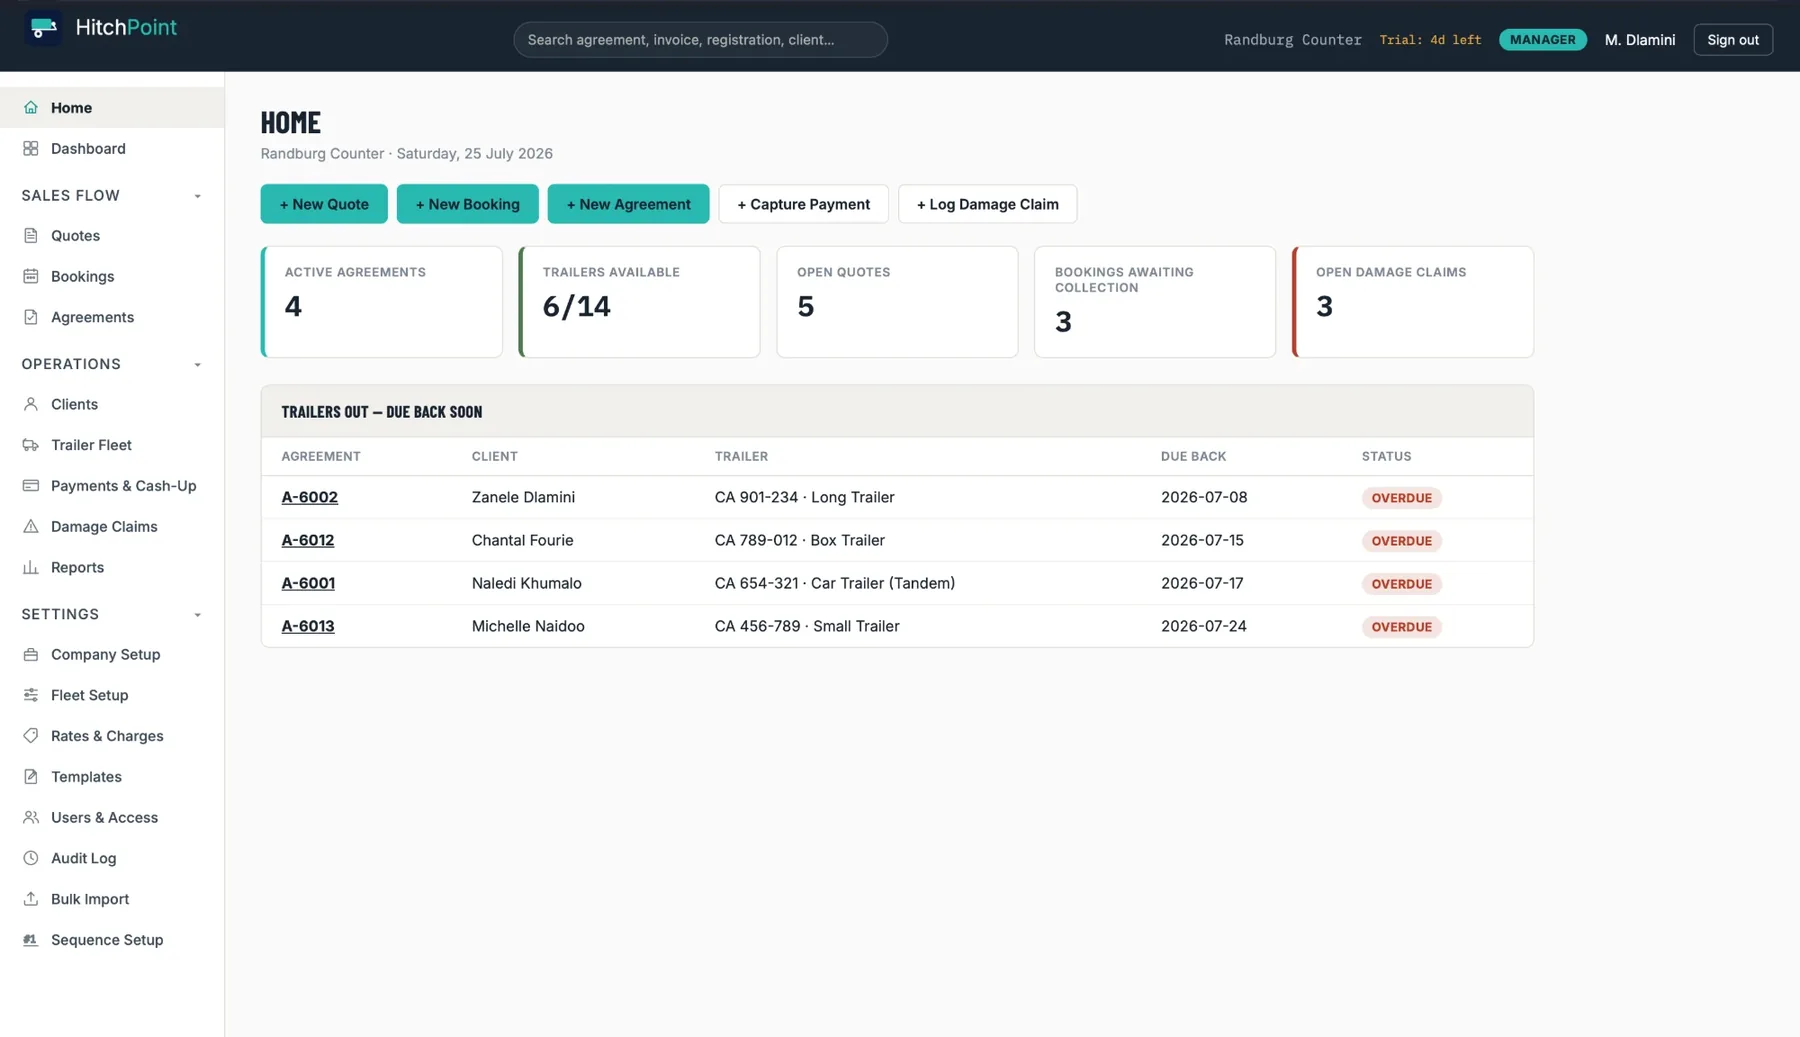Open Trailer Fleet via its truck icon
Viewport: 1800px width, 1037px height.
31,445
